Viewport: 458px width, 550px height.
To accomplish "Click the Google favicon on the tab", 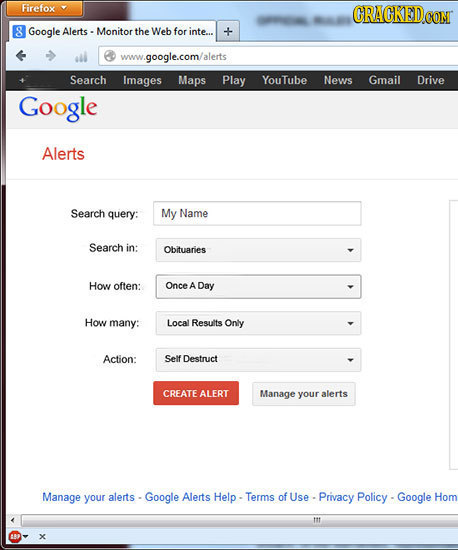I will pos(19,32).
